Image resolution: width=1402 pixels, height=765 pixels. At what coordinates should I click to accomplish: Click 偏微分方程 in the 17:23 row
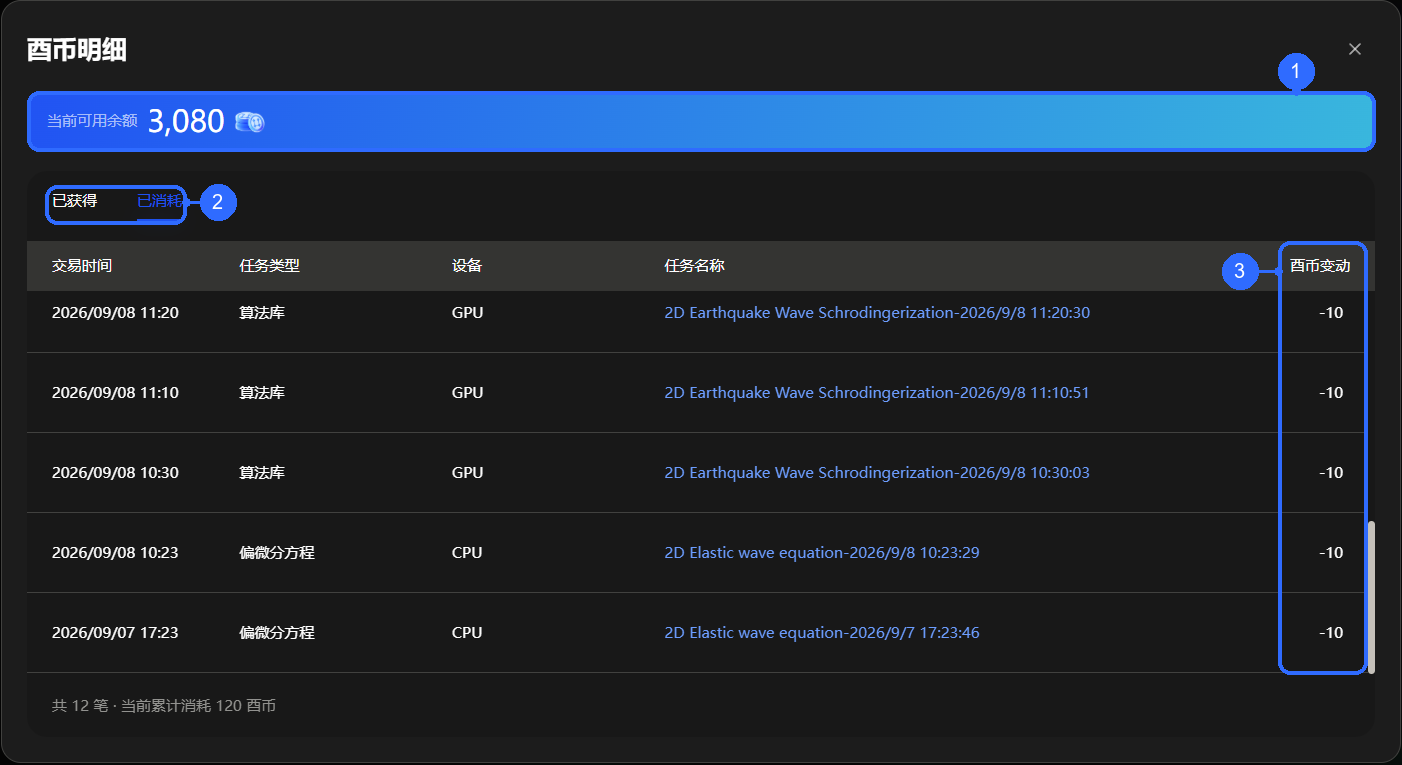coord(277,633)
